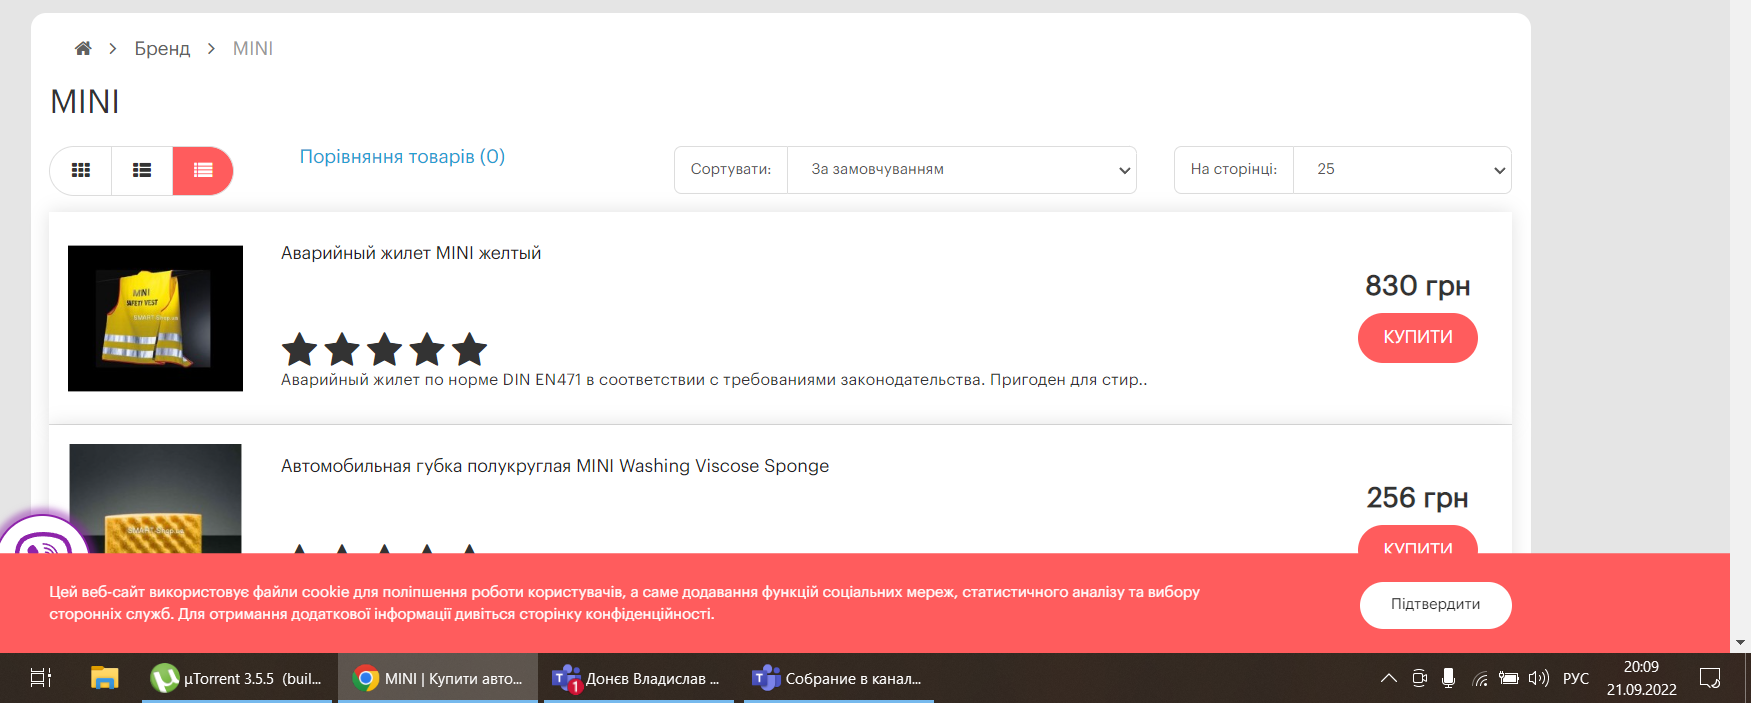The height and width of the screenshot is (703, 1751).
Task: Open Teams Собрание в канал window
Action: tap(838, 678)
